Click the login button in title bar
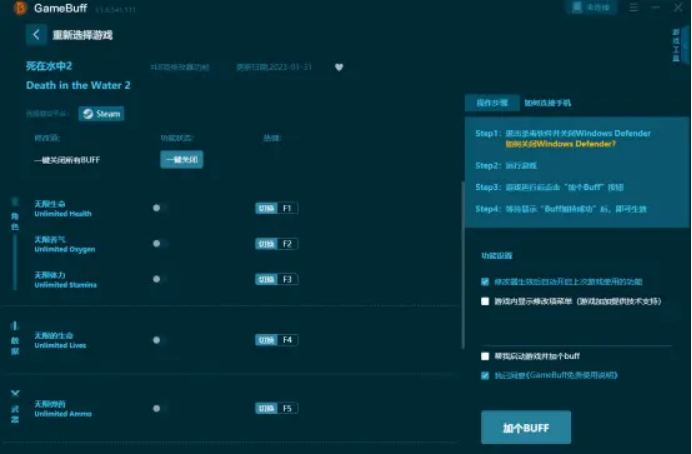 591,8
